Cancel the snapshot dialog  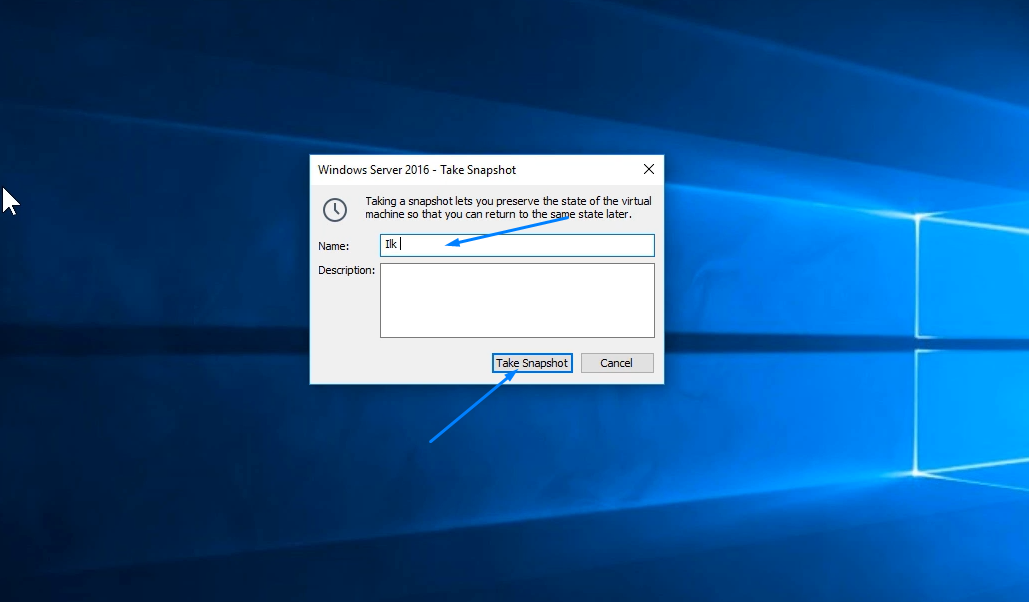[x=617, y=363]
